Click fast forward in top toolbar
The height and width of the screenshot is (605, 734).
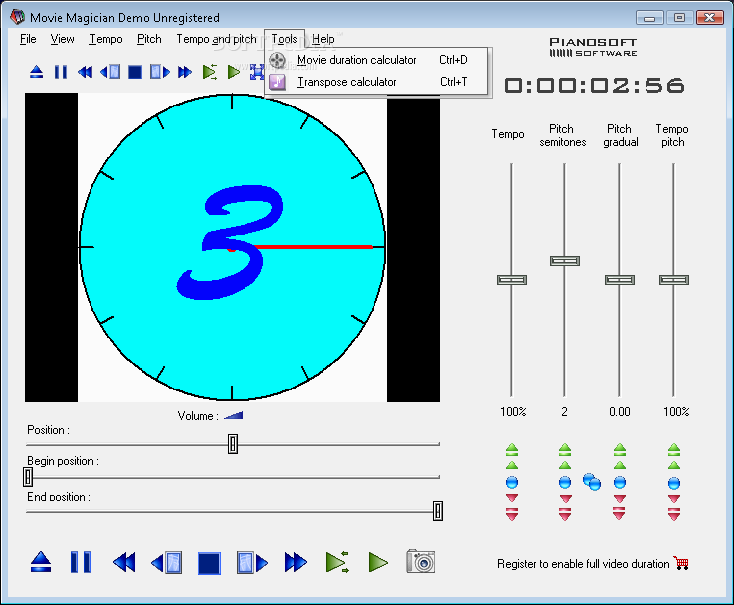coord(185,72)
